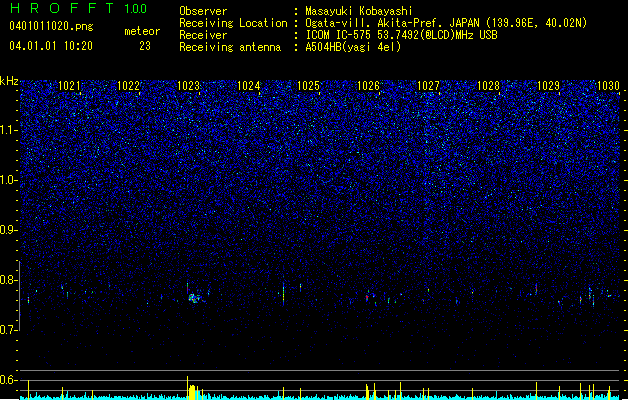Click the 'Observer' label
Screen dimensions: 629x400
click(x=203, y=11)
